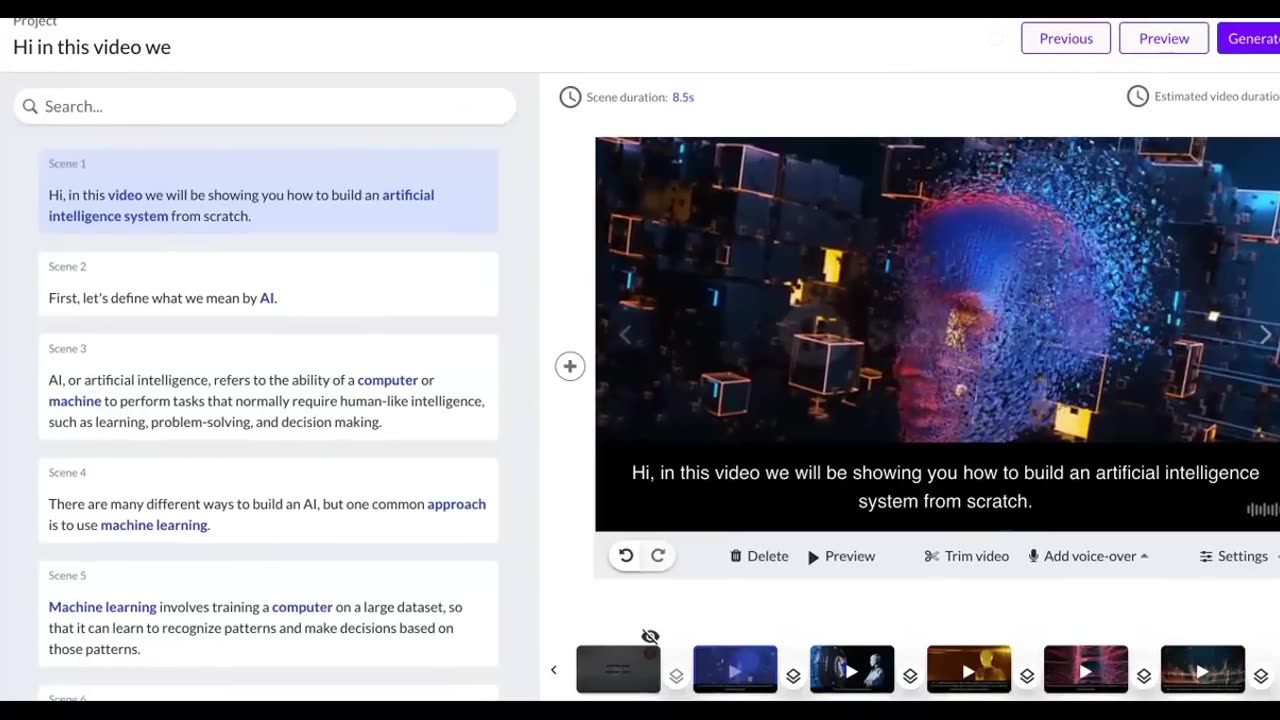The image size is (1280, 720).
Task: Select the Scene 1 script card
Action: (x=268, y=191)
